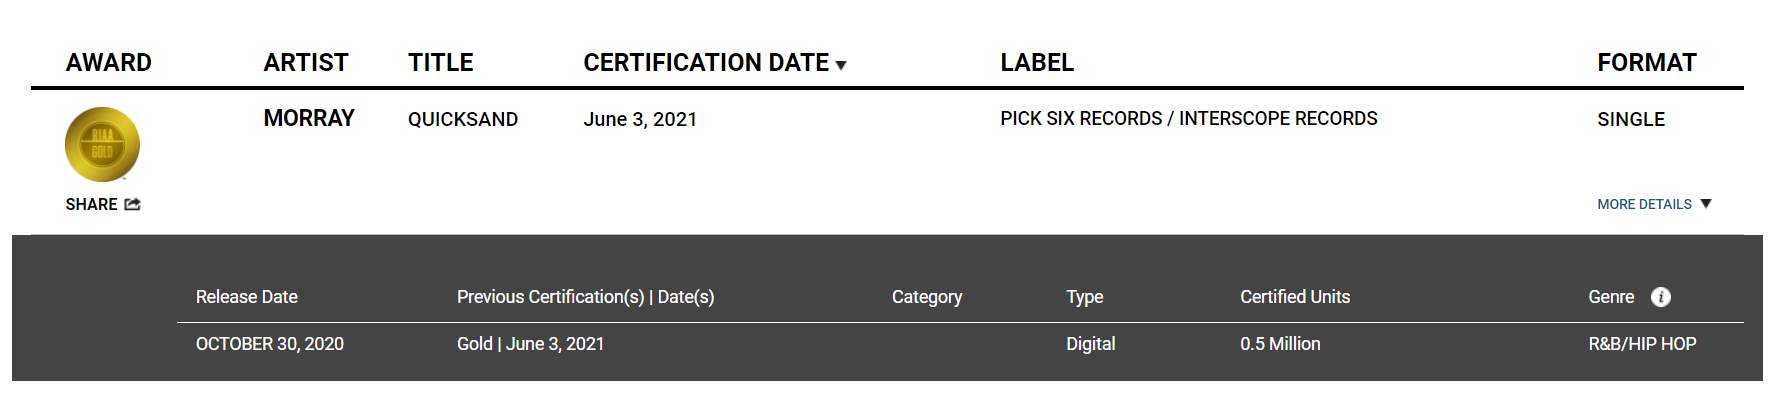The height and width of the screenshot is (397, 1770).
Task: Select the song title QUICKSAND
Action: 463,120
